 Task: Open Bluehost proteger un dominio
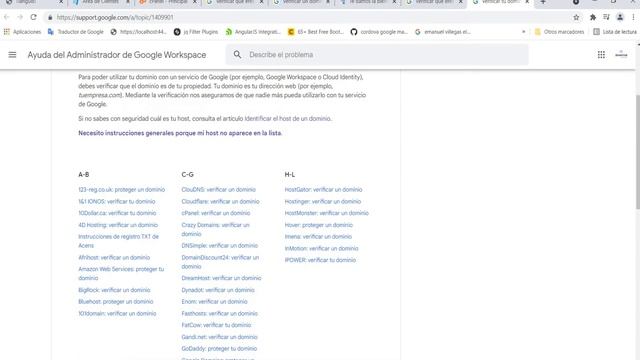coord(116,302)
